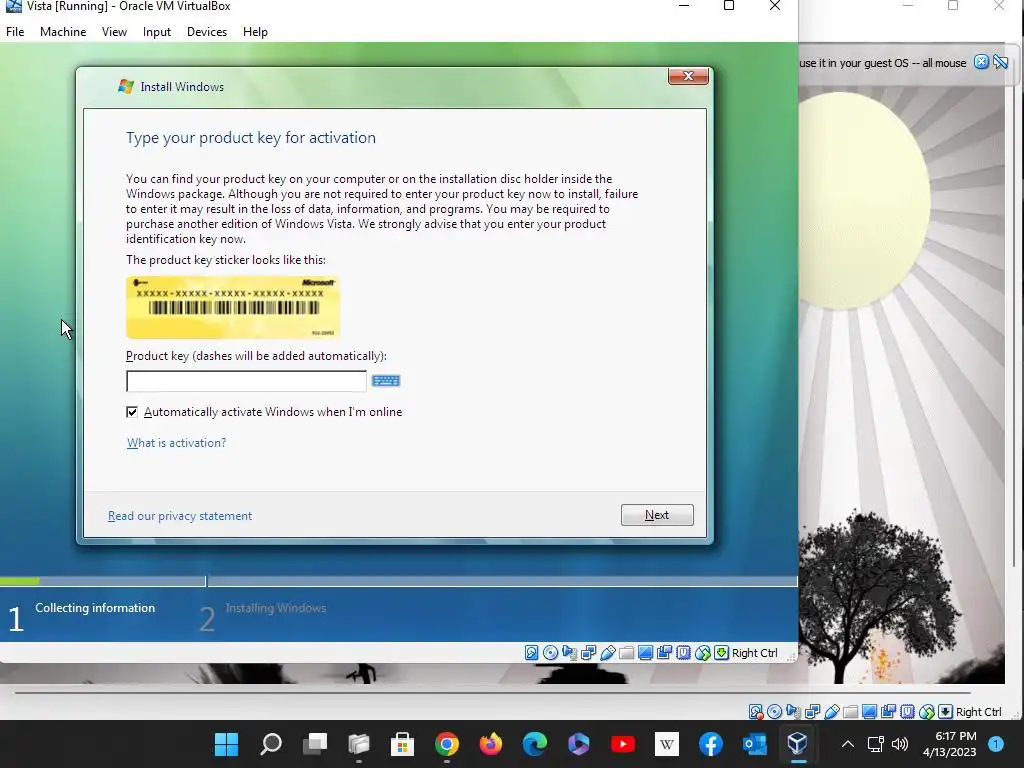The height and width of the screenshot is (768, 1024).
Task: Click the suppress-notification icon next to mouse message
Action: point(1000,62)
